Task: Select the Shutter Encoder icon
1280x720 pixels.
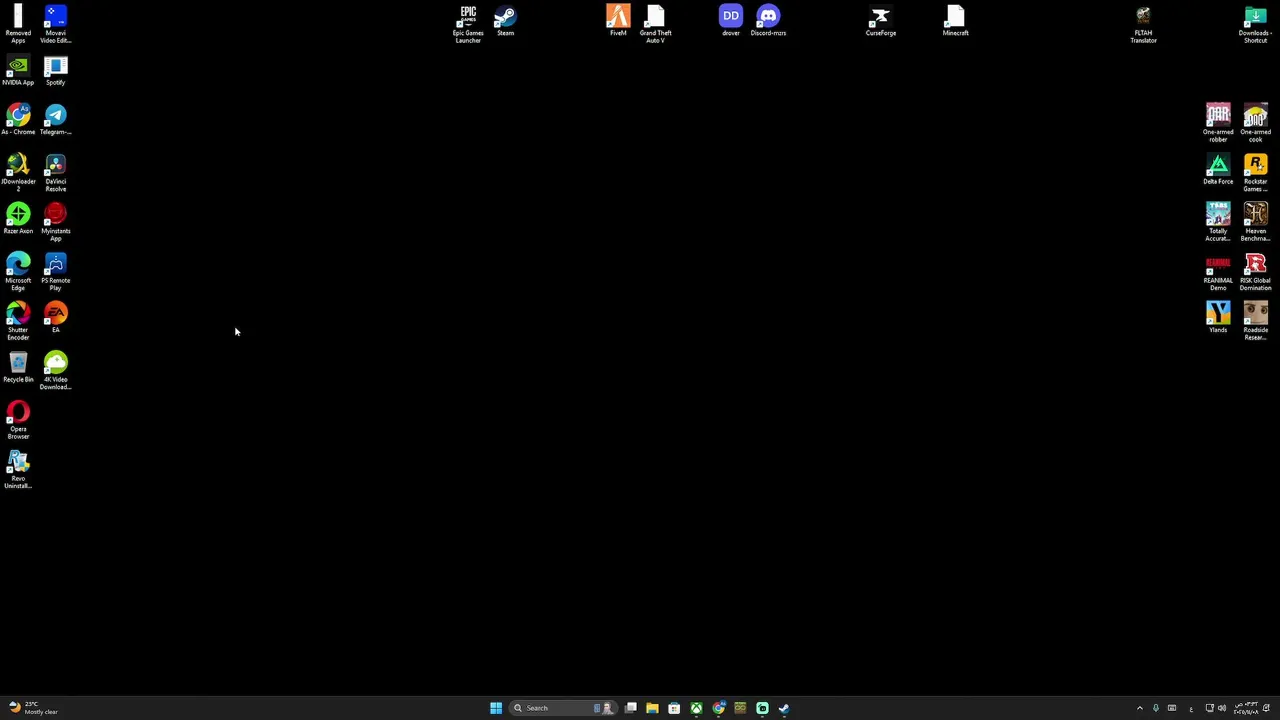Action: 18,321
